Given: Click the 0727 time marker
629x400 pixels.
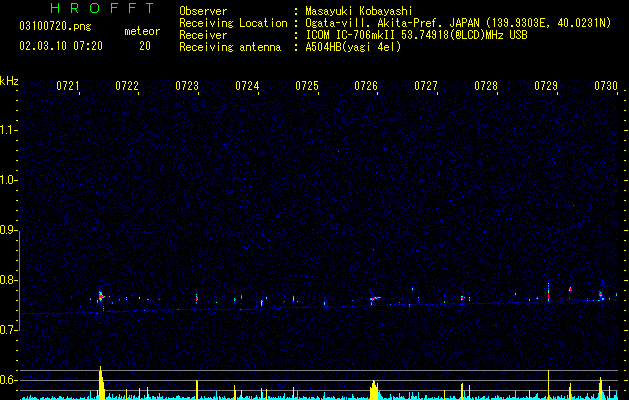Looking at the screenshot, I should coord(426,86).
